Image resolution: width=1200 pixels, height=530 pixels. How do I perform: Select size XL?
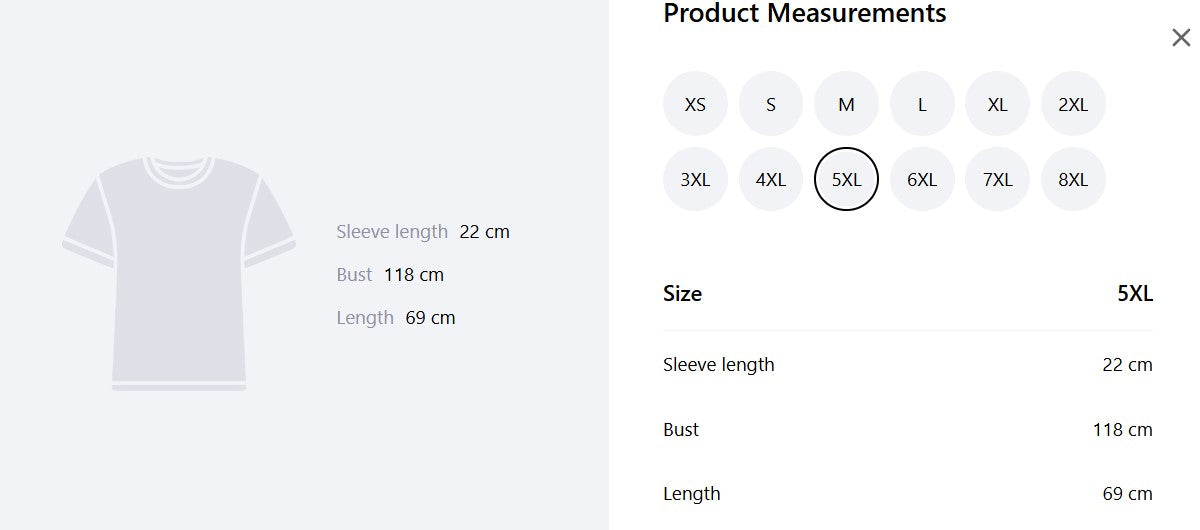(997, 104)
